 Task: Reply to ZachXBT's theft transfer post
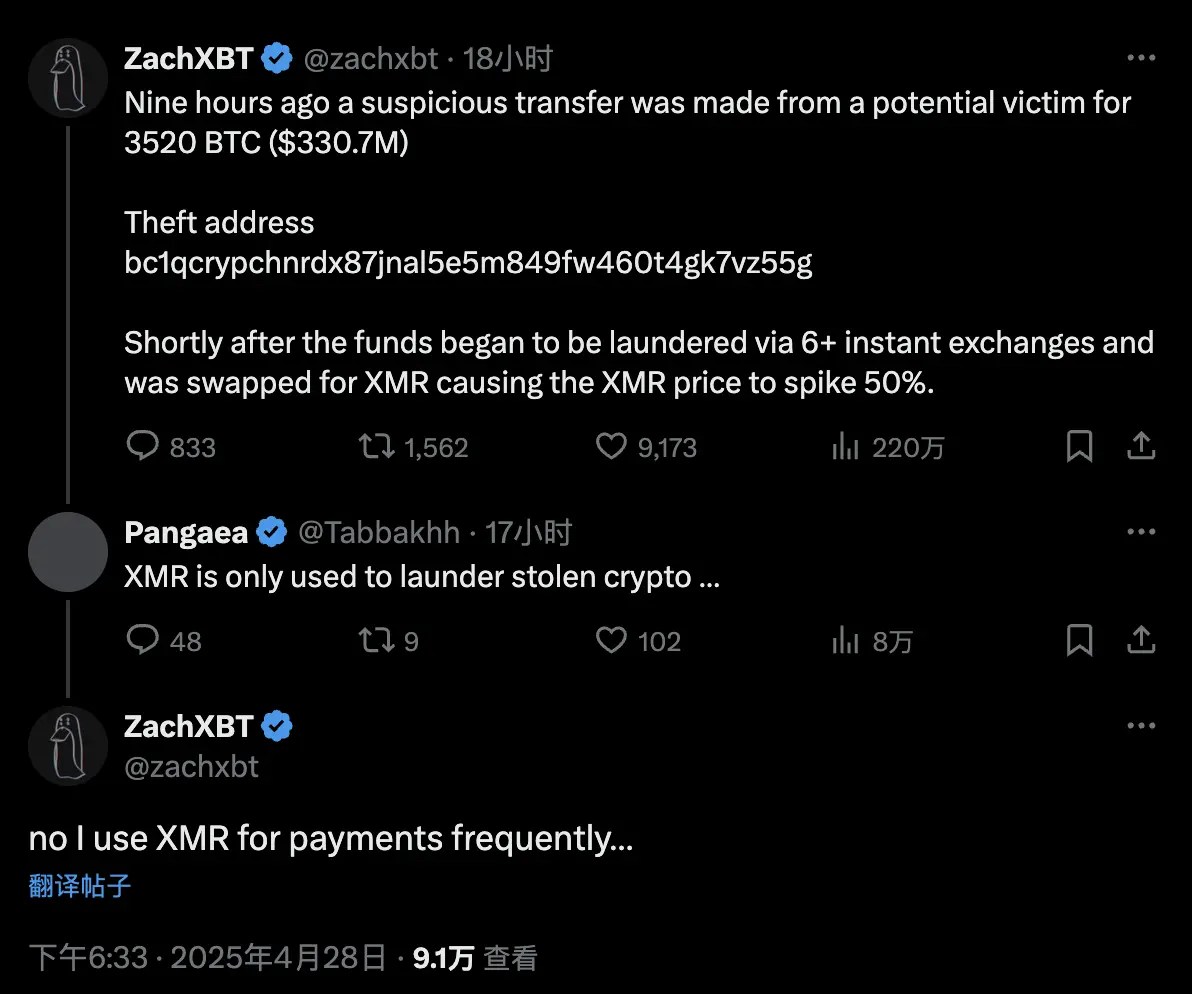click(142, 446)
